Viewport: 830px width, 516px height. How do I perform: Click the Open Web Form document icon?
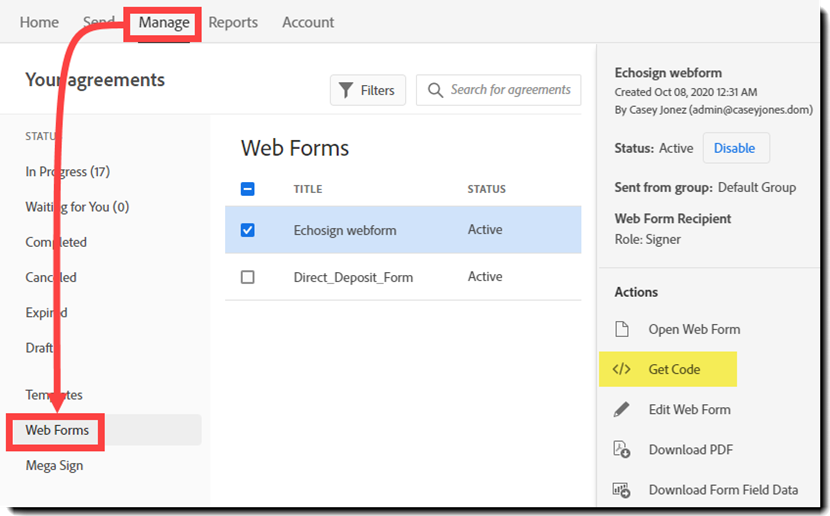tap(621, 329)
